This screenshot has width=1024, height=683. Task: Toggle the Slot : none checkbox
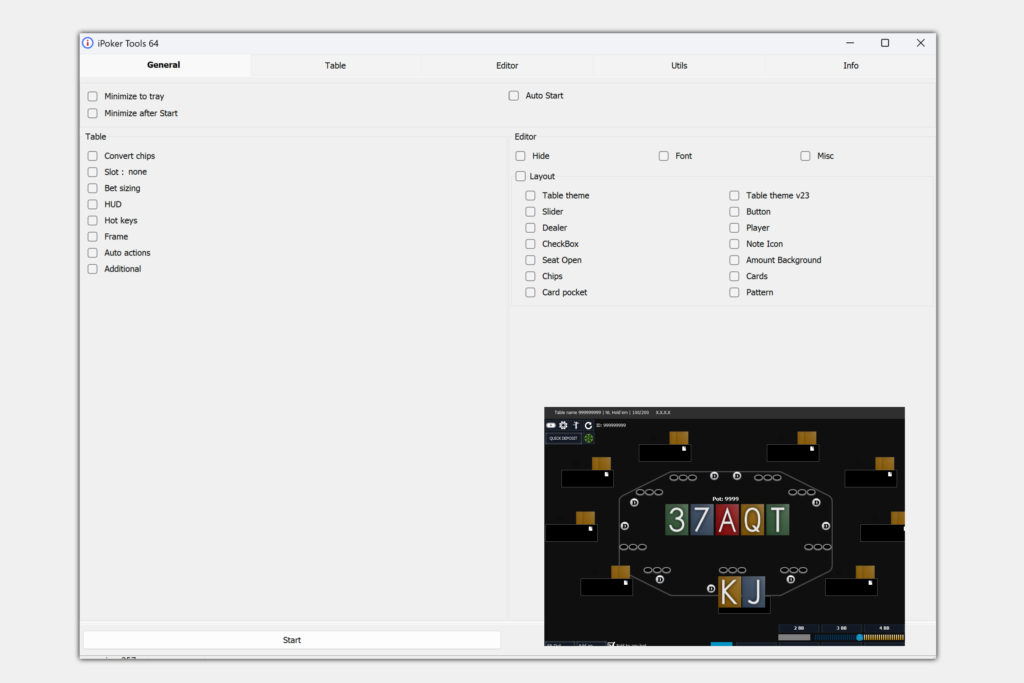(93, 172)
